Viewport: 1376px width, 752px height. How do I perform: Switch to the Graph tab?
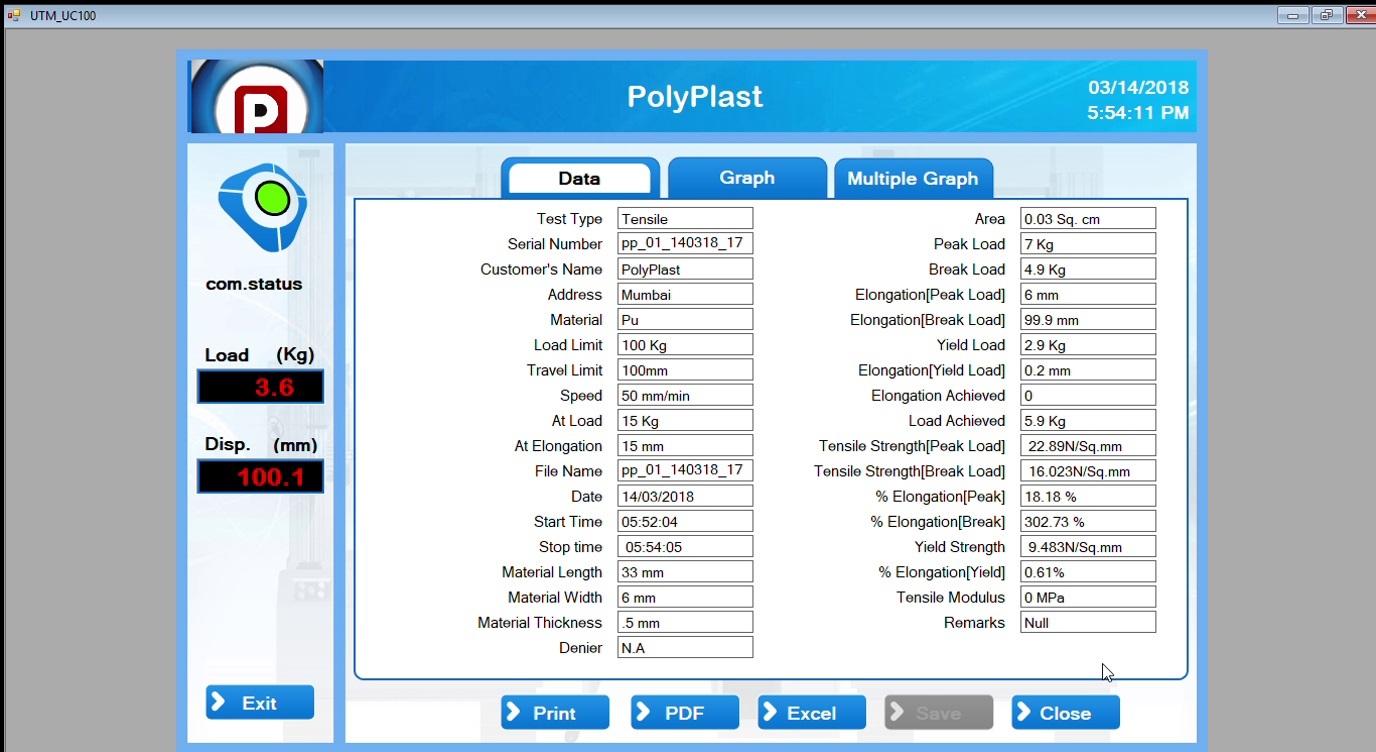[746, 178]
